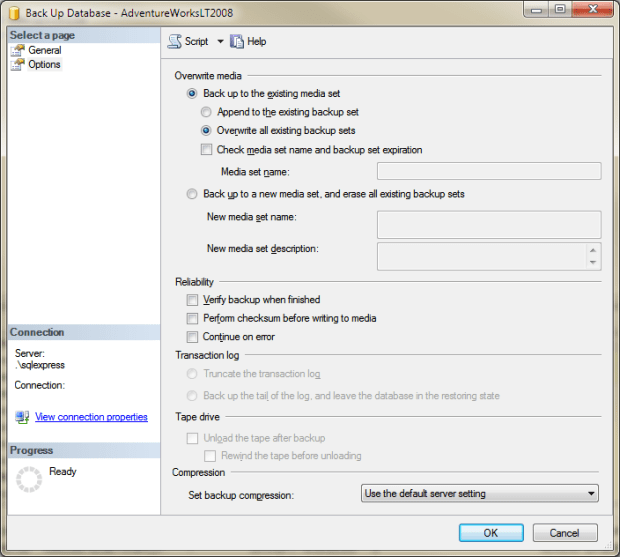
Task: Maximize the Back Up Database window
Action: (560, 10)
